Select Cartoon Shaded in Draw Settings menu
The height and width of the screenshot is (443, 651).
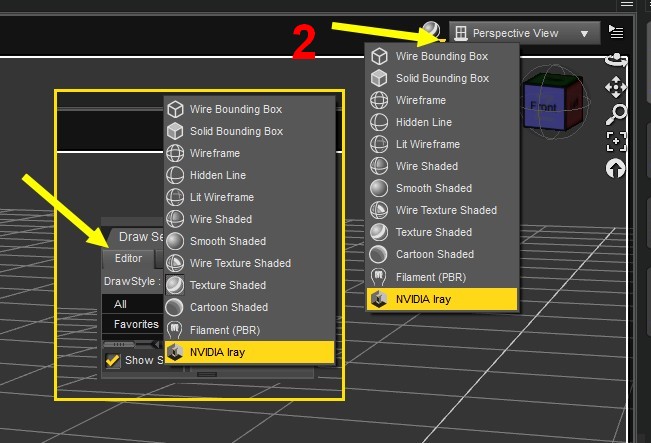click(250, 307)
